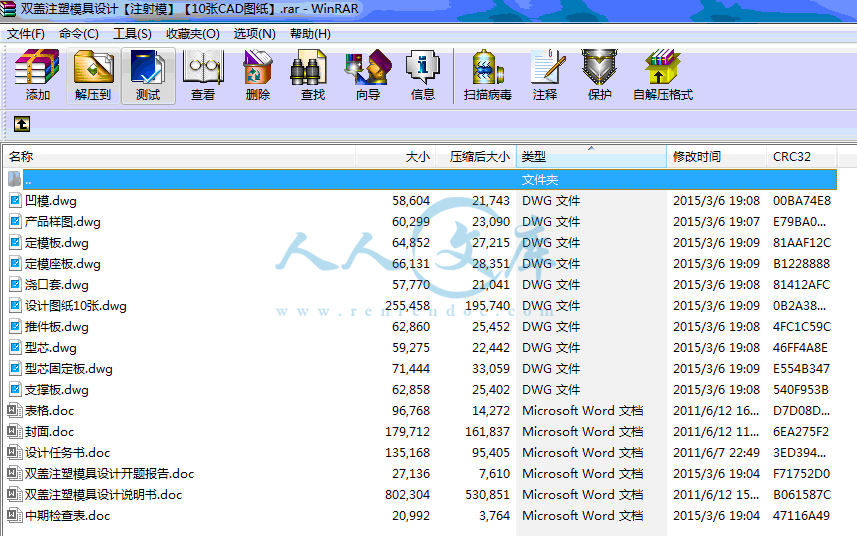Image resolution: width=857 pixels, height=536 pixels.
Task: Click the 删除 (Delete) toolbar icon
Action: tap(258, 68)
